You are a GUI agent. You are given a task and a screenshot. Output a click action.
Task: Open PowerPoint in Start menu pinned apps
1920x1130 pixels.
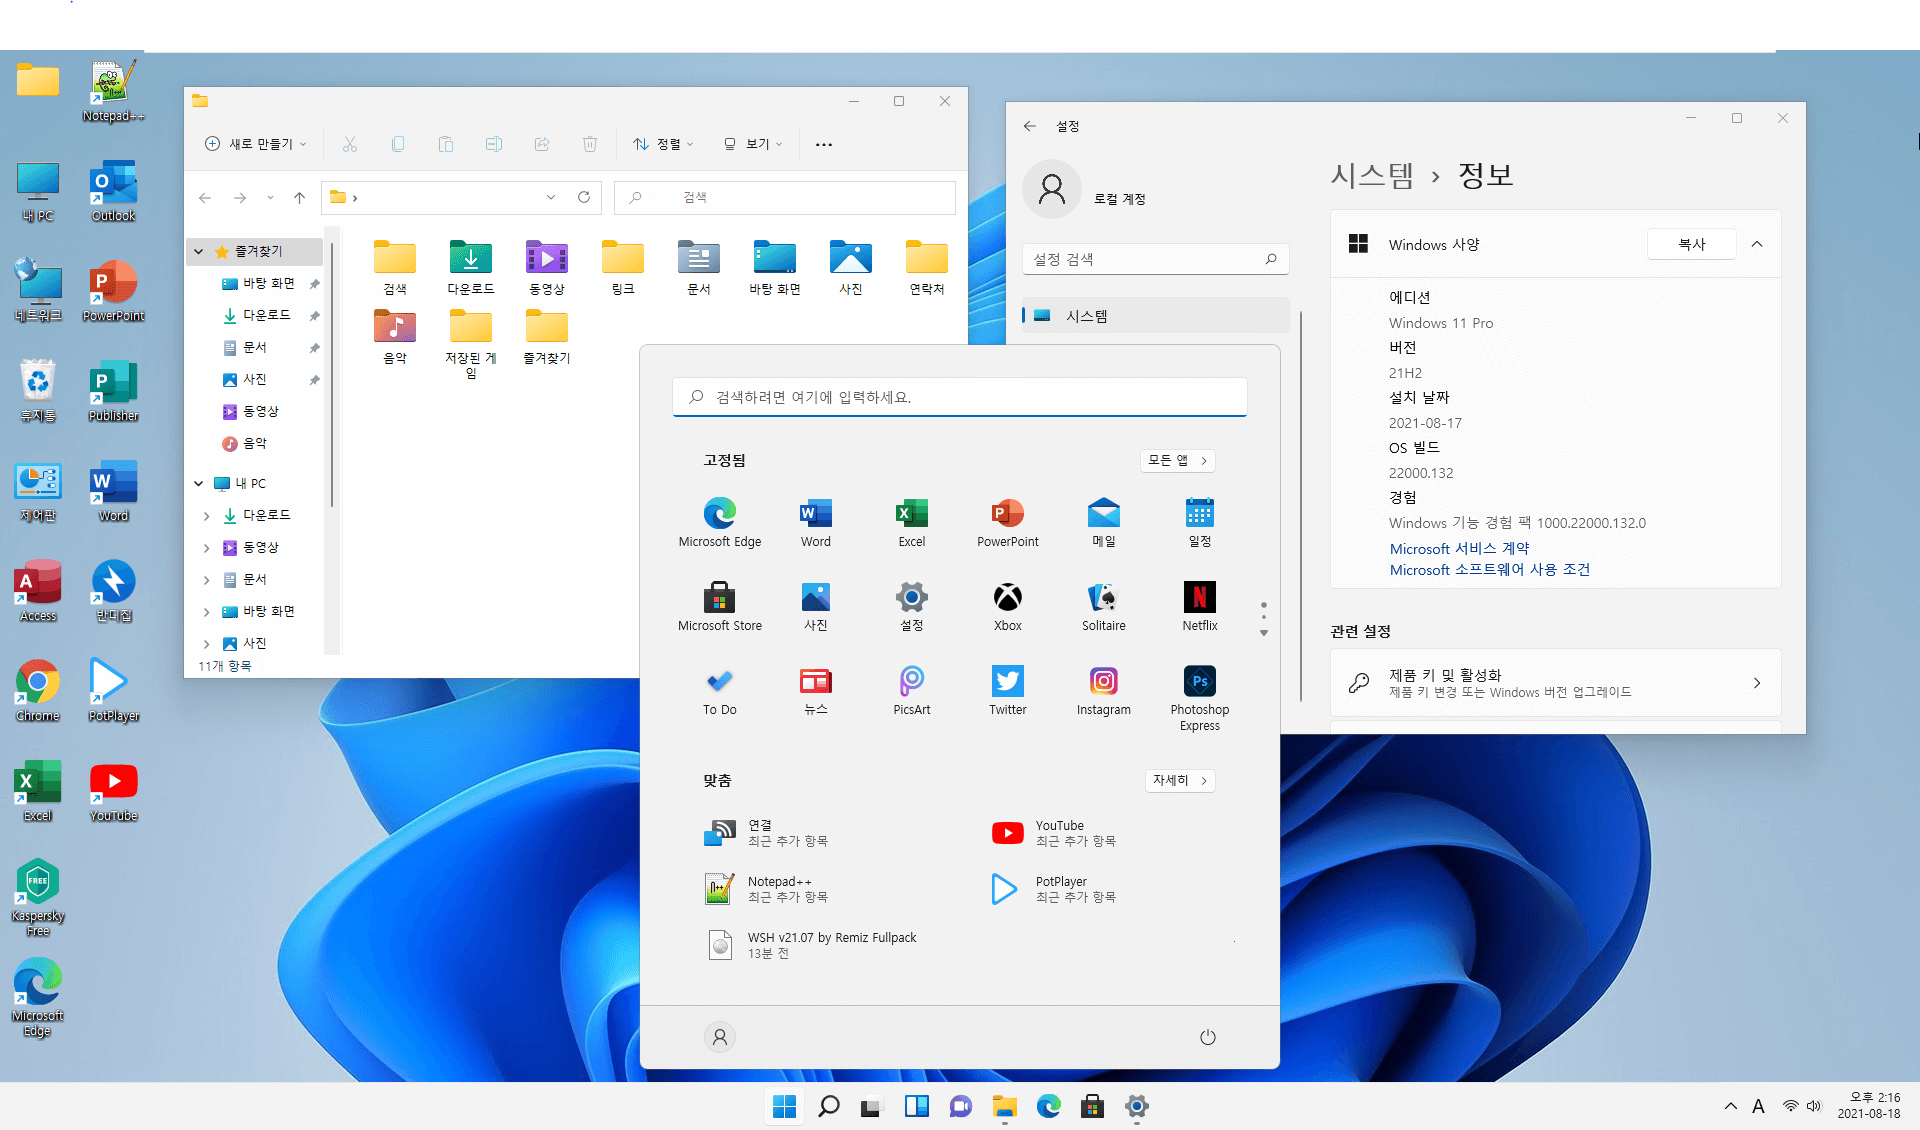point(1008,523)
